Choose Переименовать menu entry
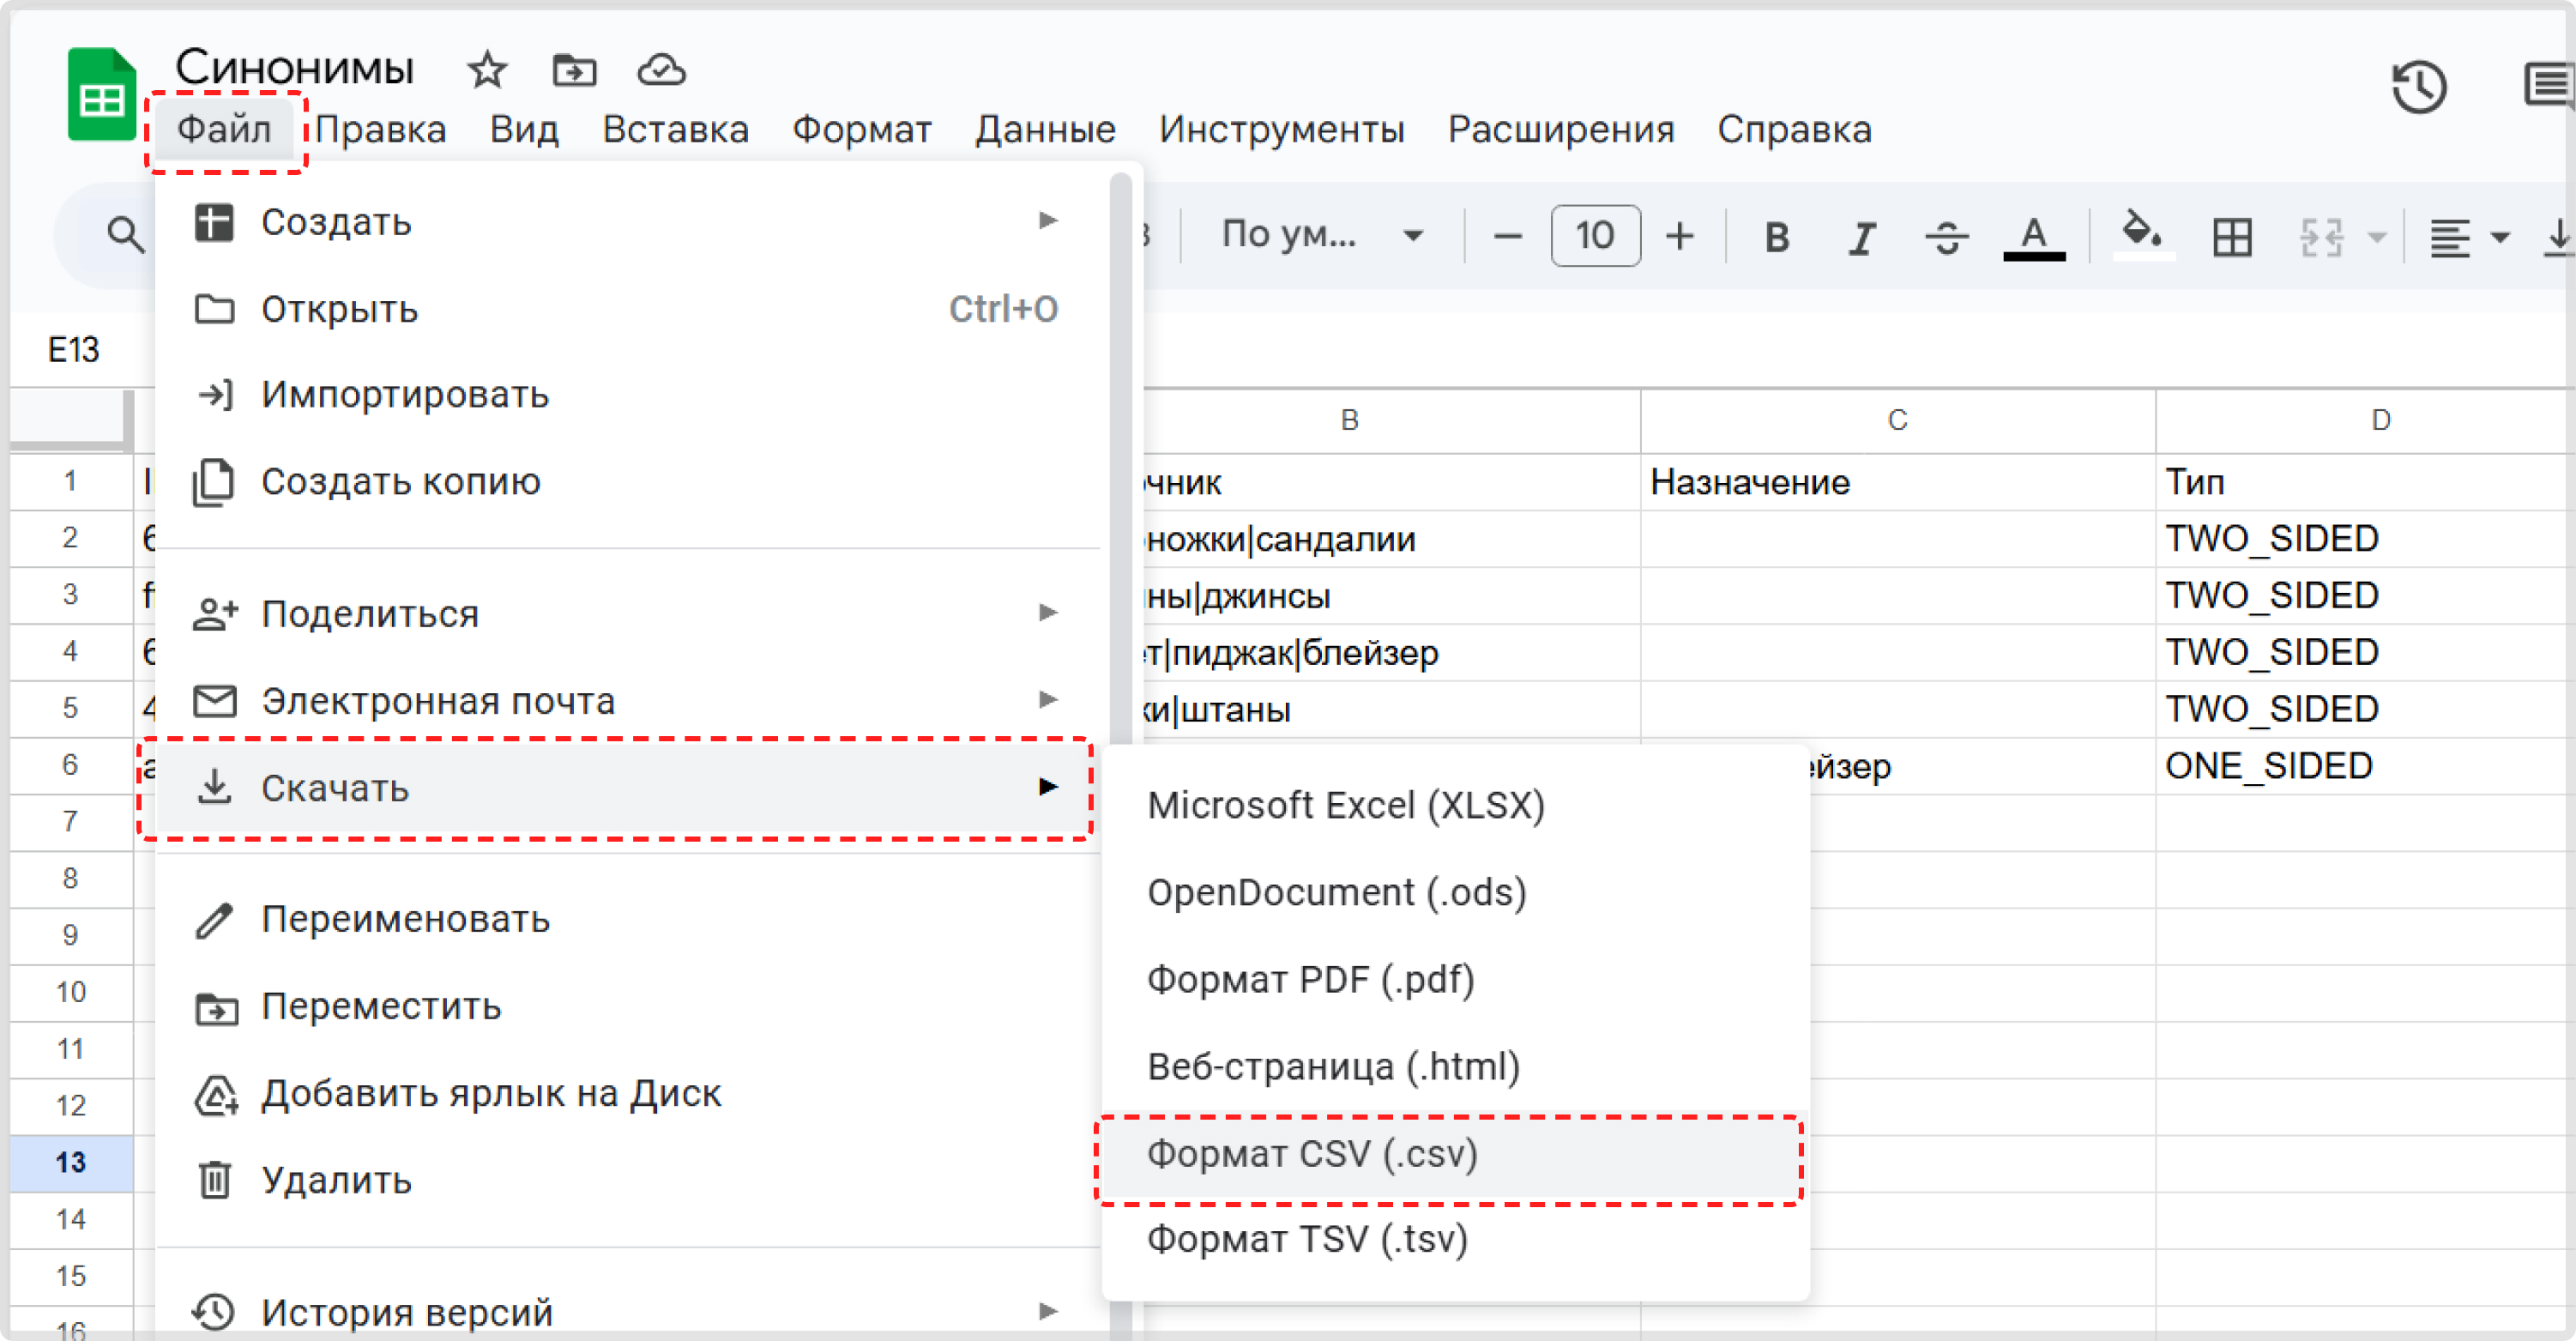 [x=628, y=919]
